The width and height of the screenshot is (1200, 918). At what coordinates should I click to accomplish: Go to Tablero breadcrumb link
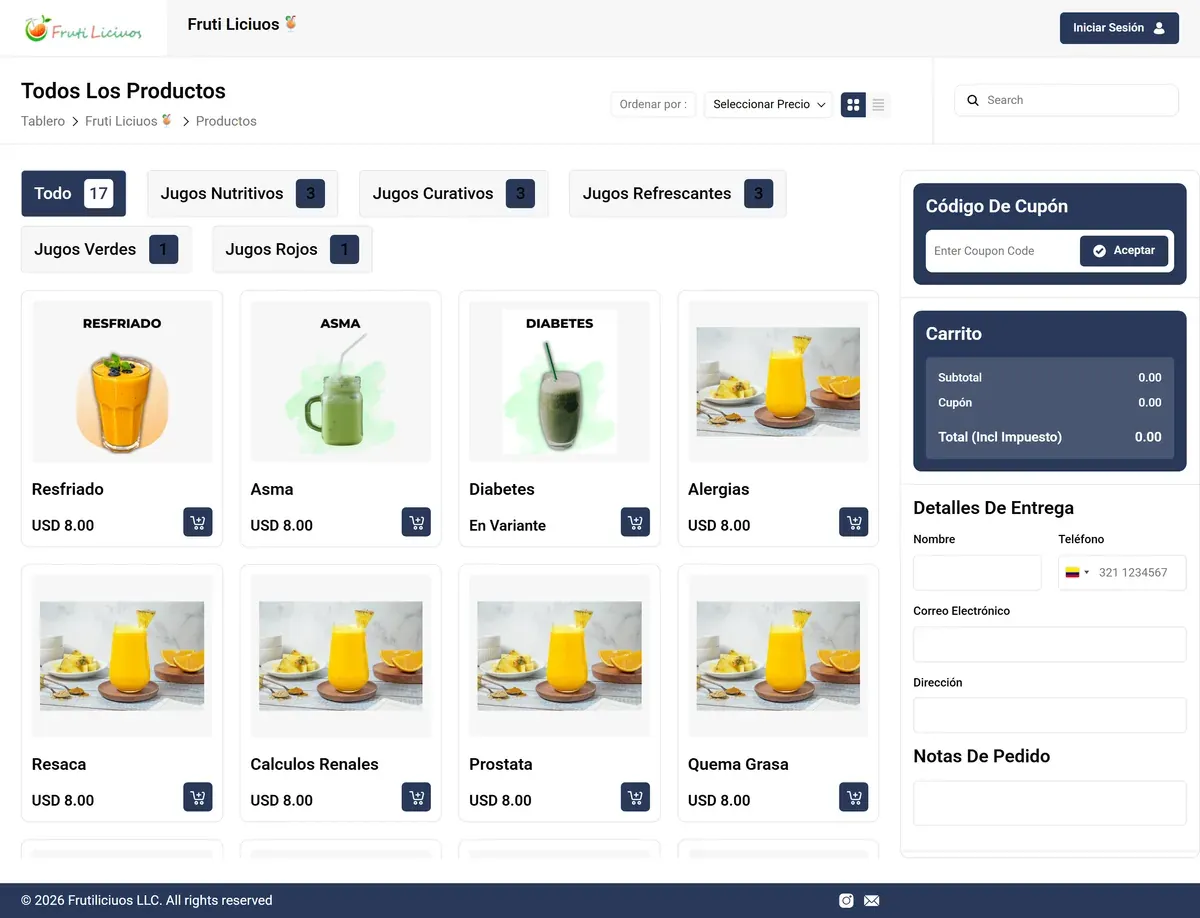(x=43, y=121)
